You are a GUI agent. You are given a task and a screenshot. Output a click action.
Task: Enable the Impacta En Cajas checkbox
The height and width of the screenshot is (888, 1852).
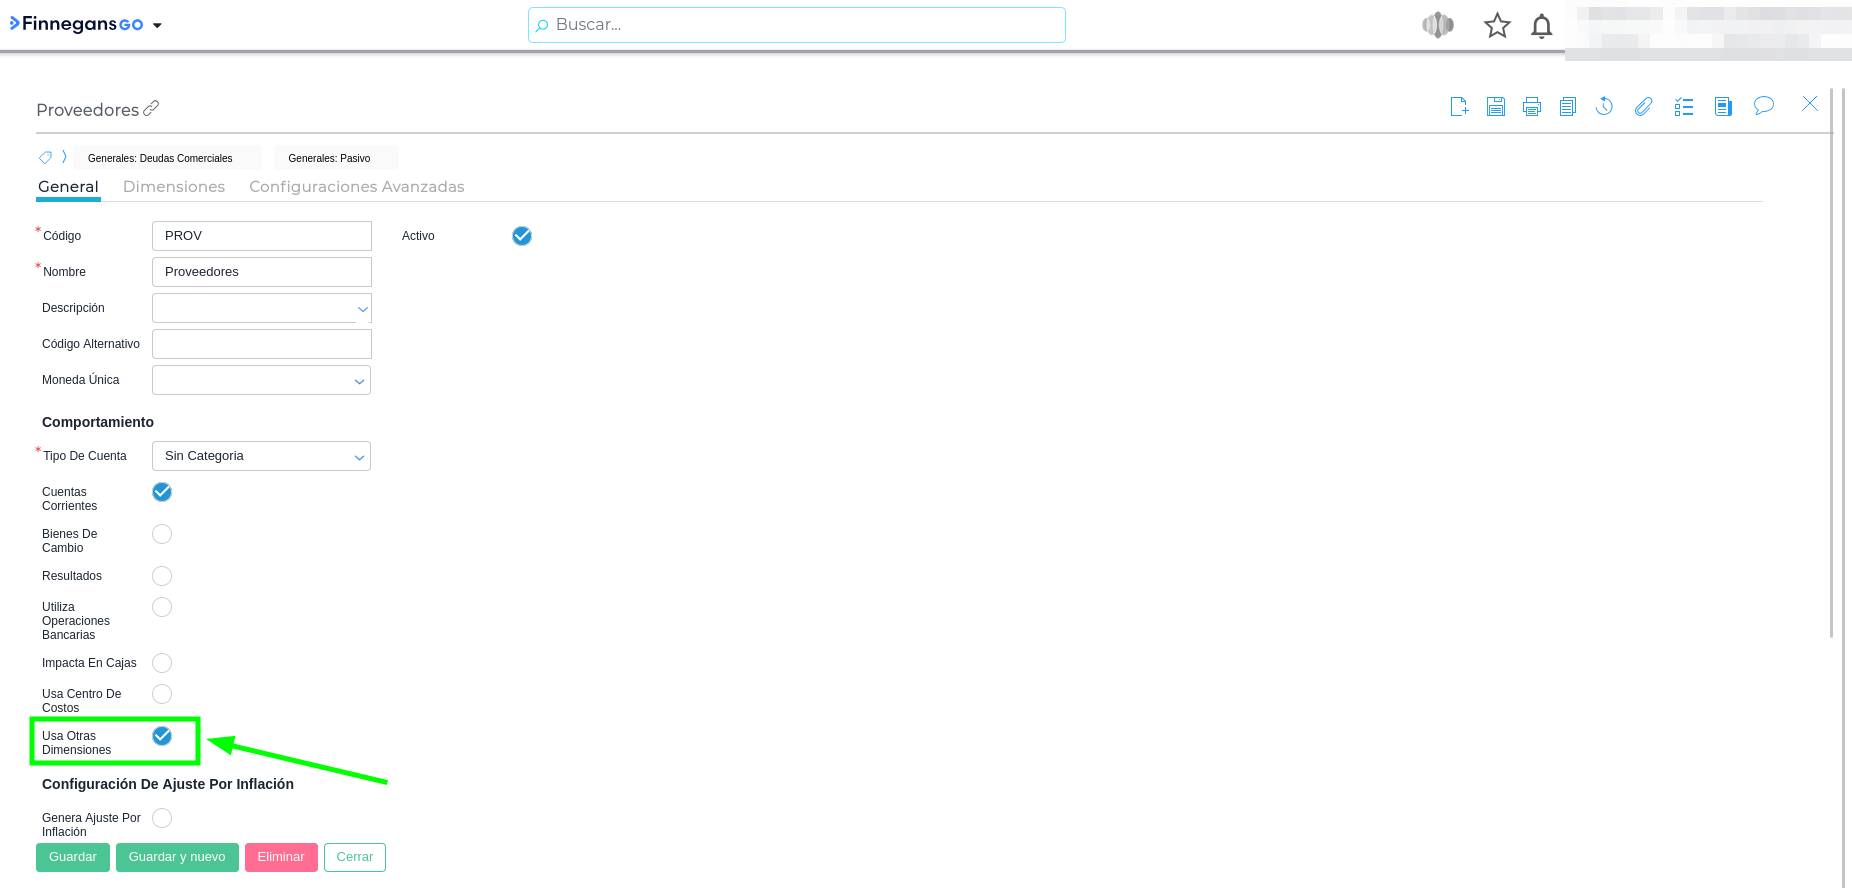(x=162, y=663)
